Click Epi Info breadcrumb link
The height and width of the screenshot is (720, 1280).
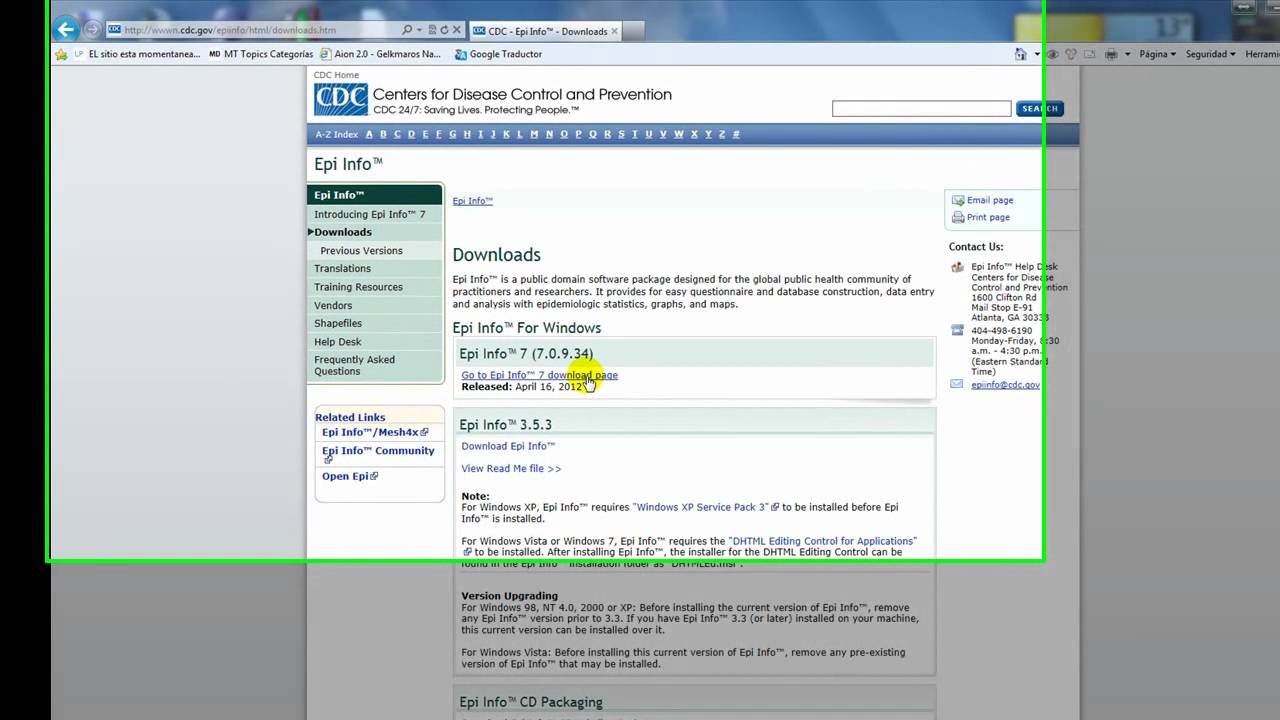(472, 201)
